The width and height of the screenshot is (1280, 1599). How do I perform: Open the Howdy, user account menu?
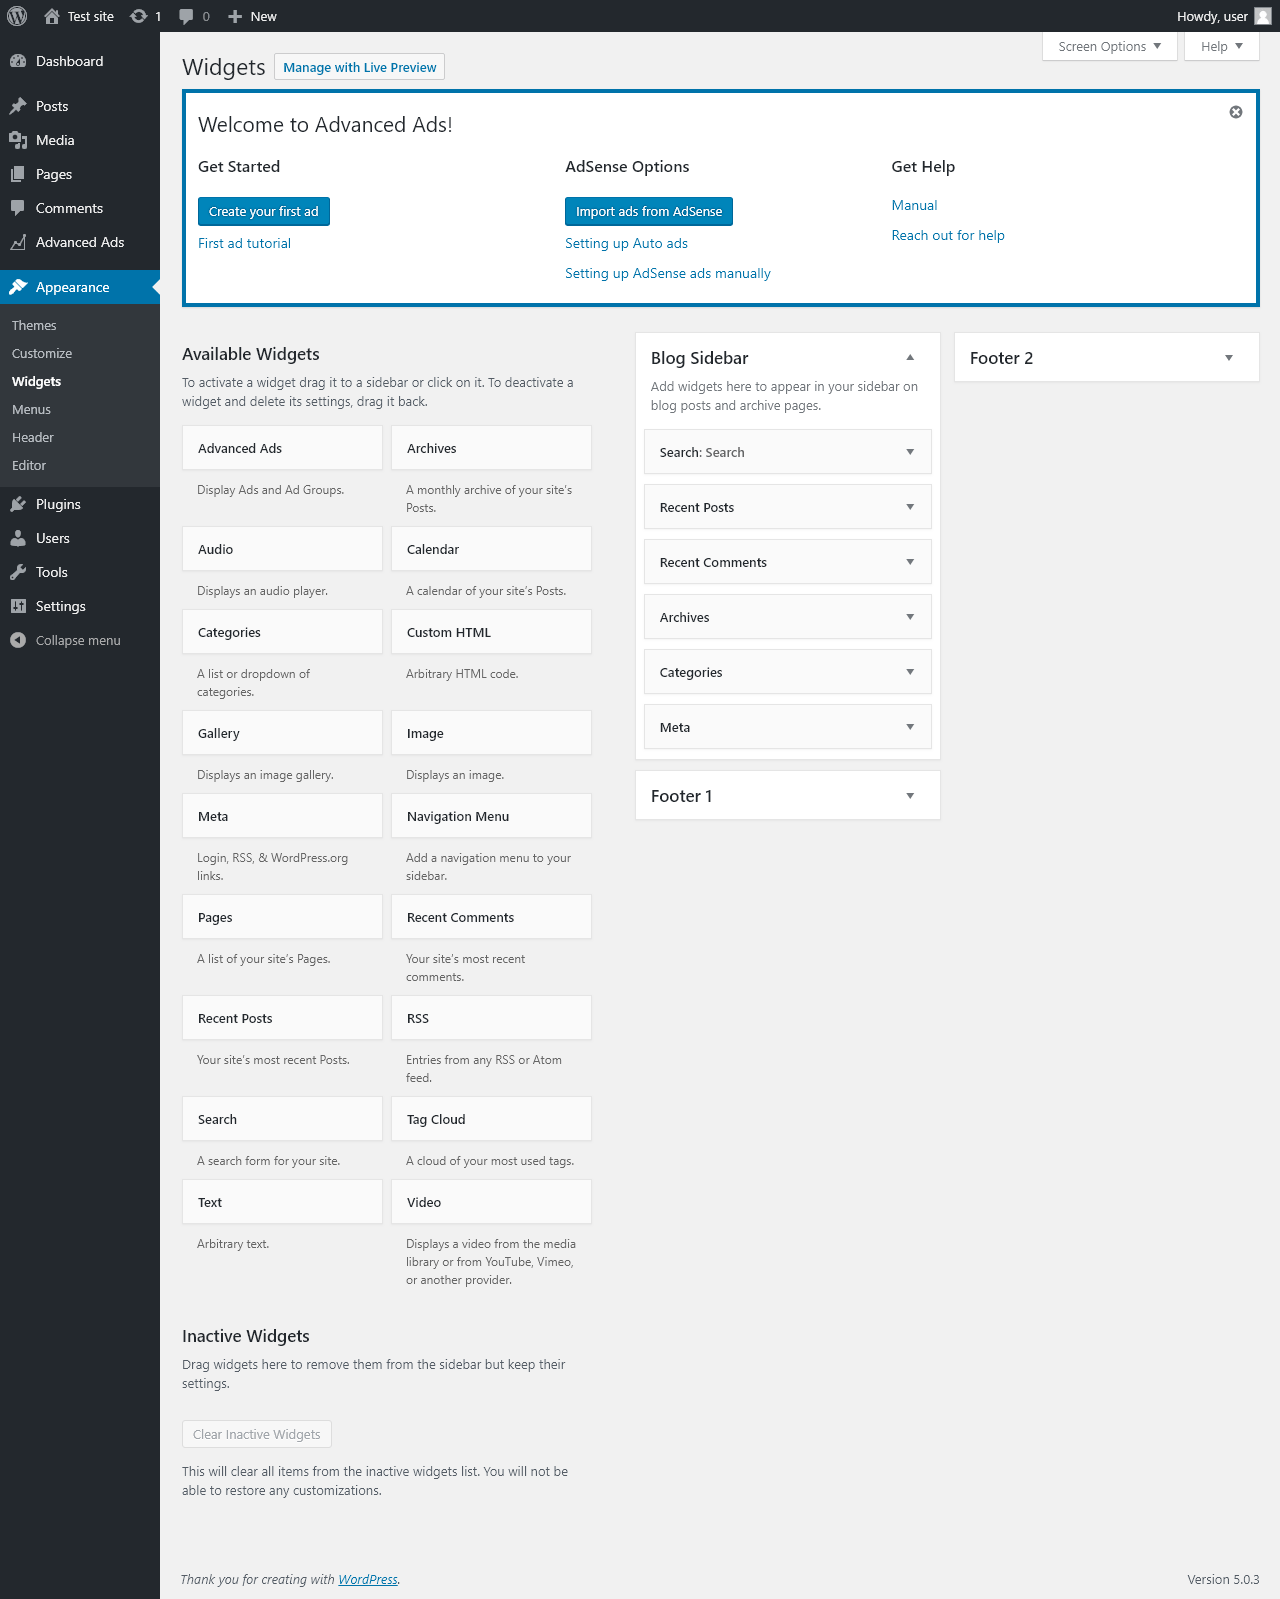point(1224,16)
